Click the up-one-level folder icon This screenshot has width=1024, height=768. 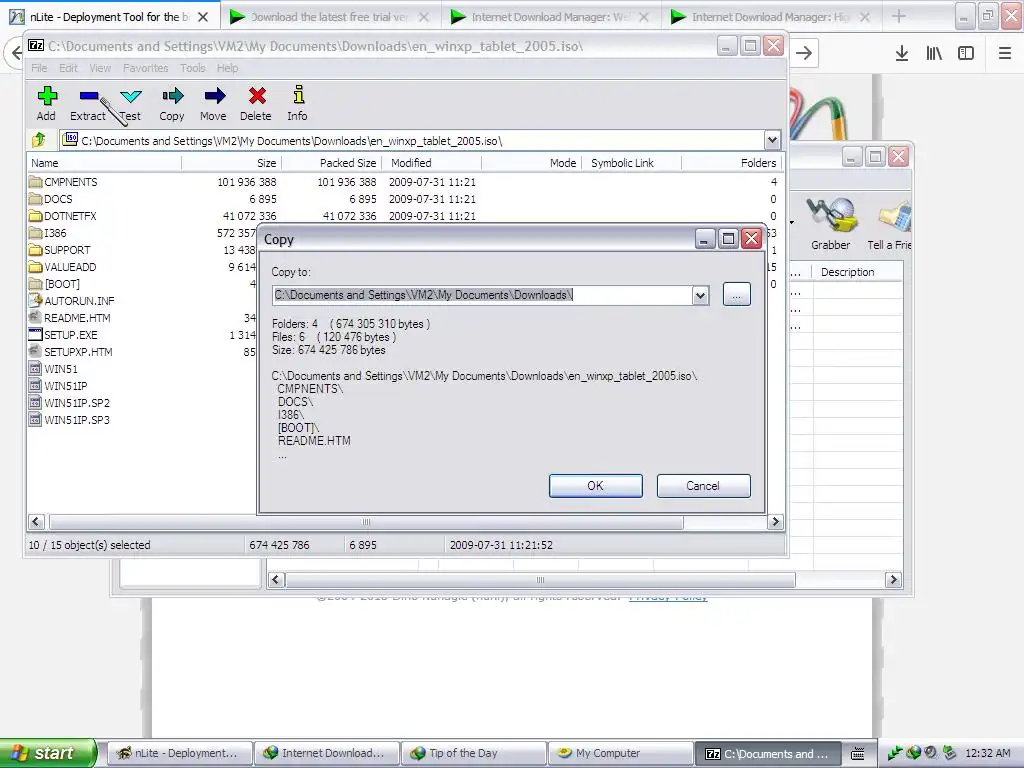tap(39, 140)
